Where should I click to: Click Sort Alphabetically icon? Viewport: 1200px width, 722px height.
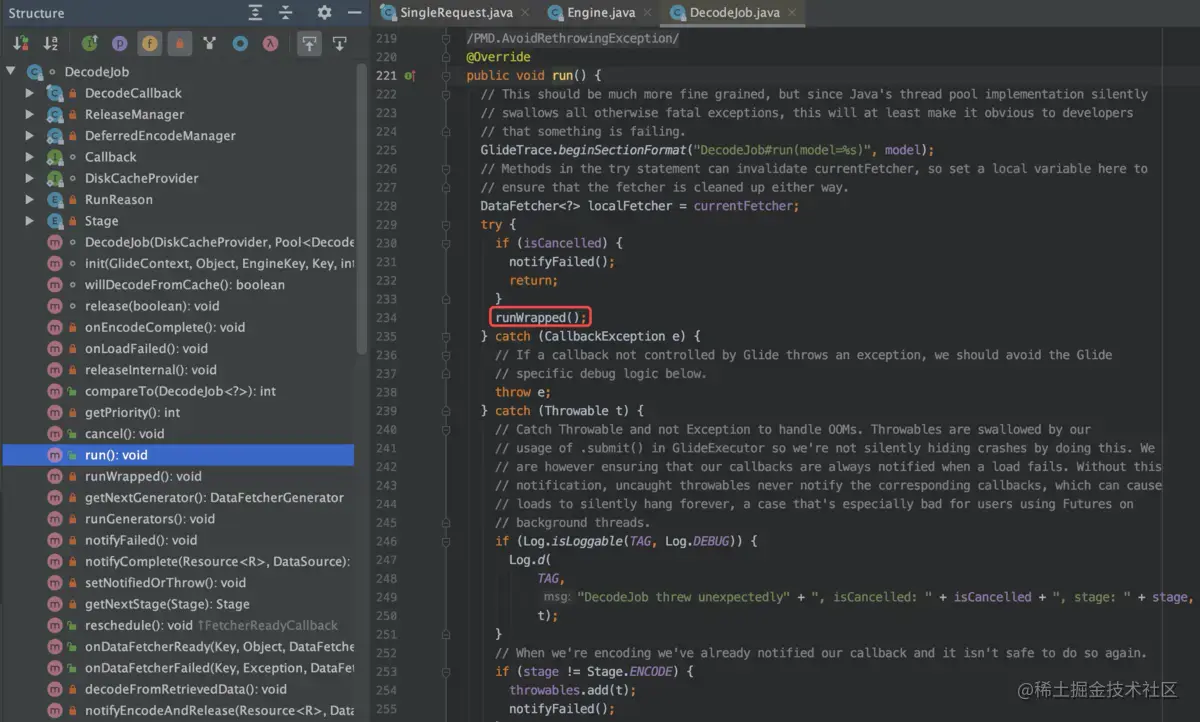[51, 43]
